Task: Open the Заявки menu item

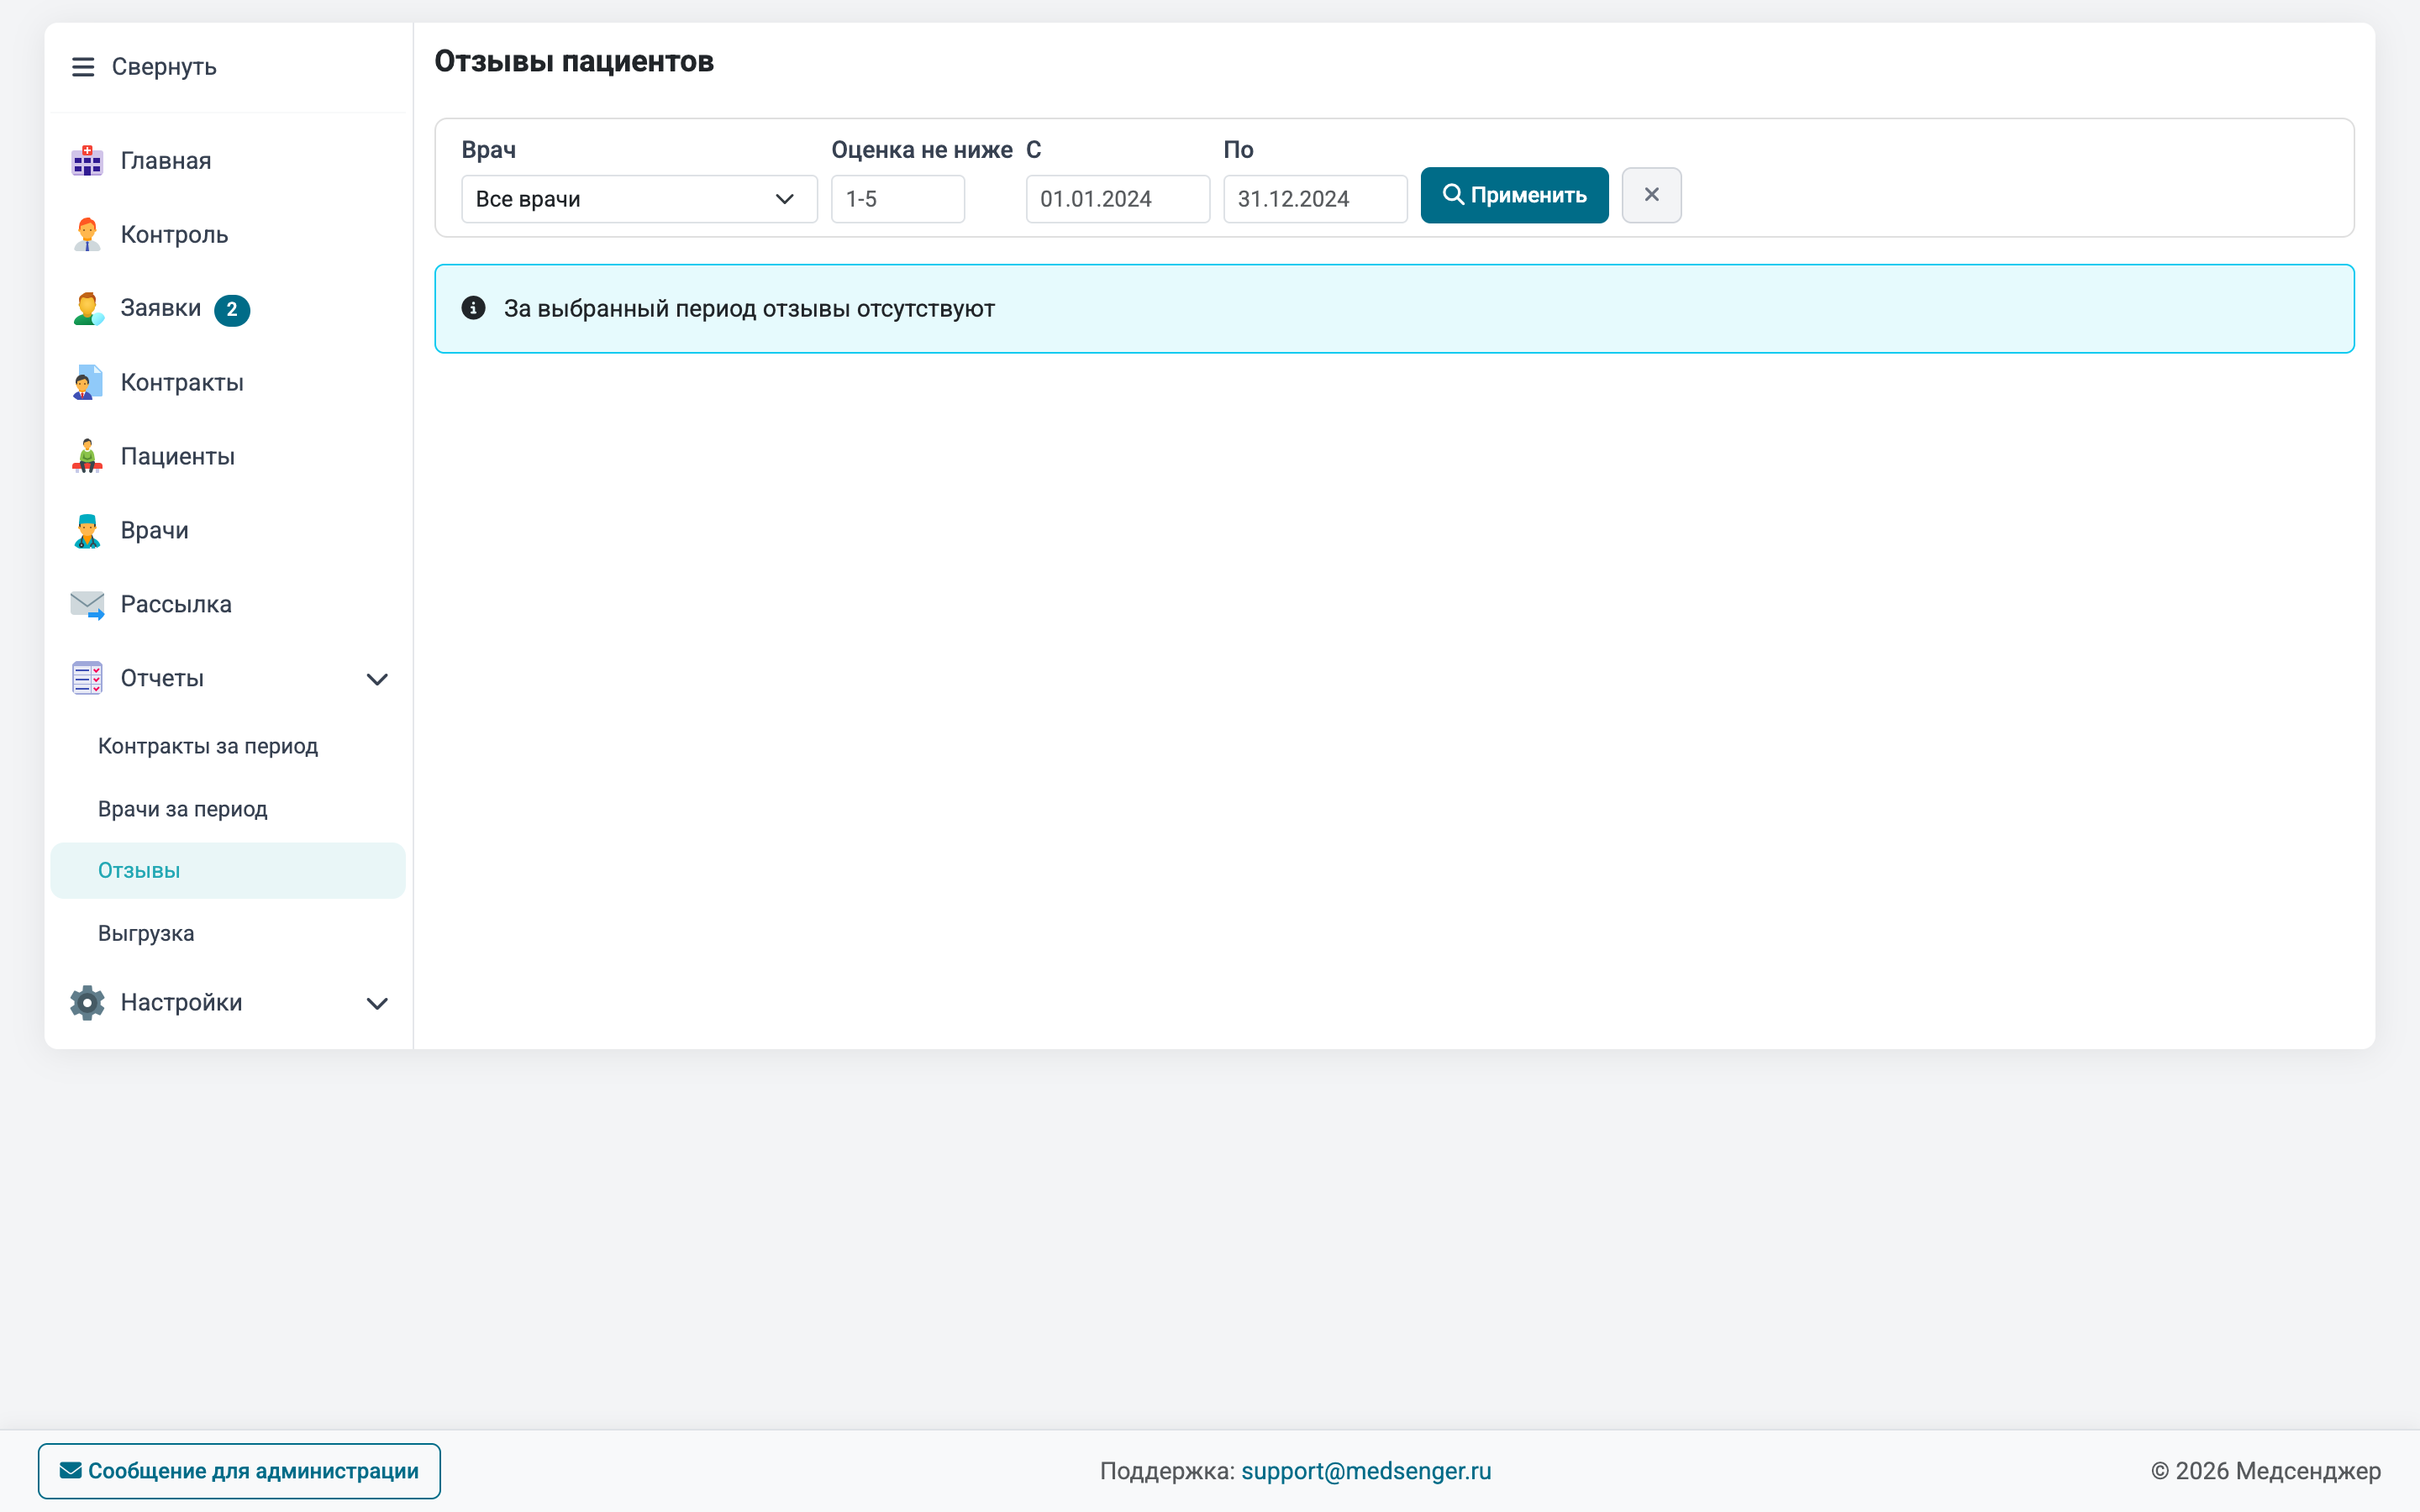Action: pos(228,309)
